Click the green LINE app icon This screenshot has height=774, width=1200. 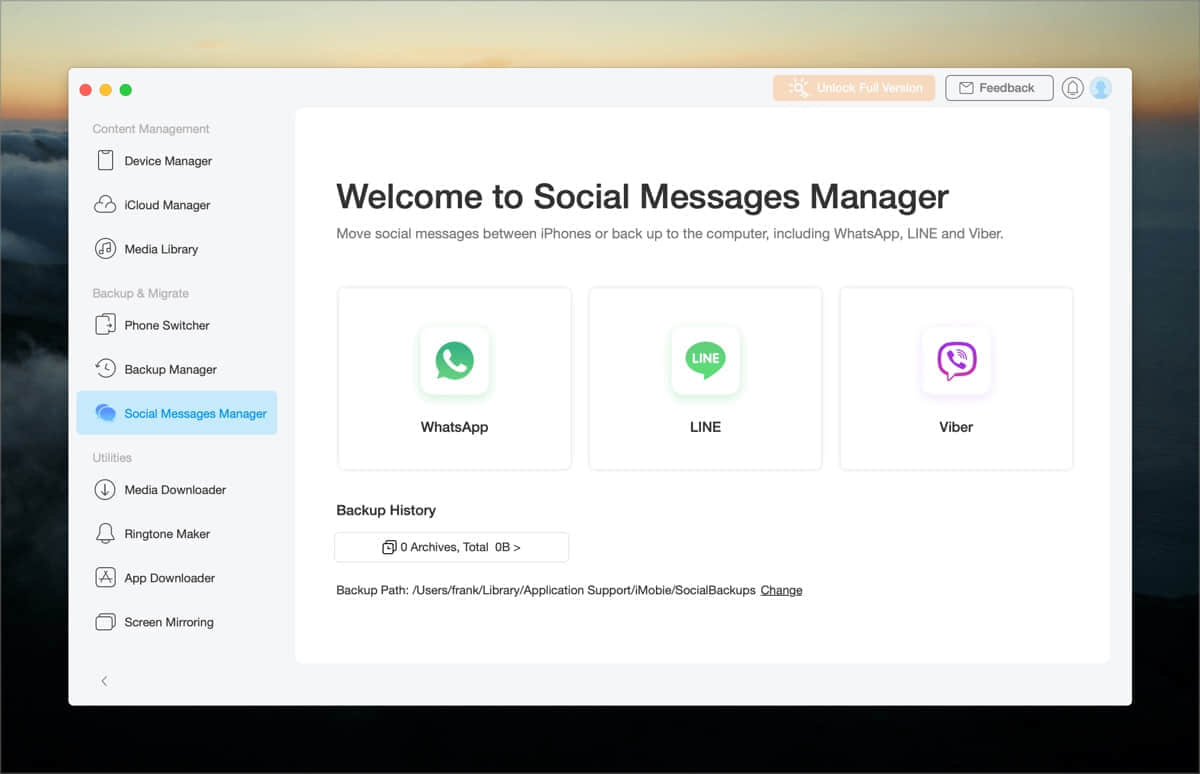point(705,360)
